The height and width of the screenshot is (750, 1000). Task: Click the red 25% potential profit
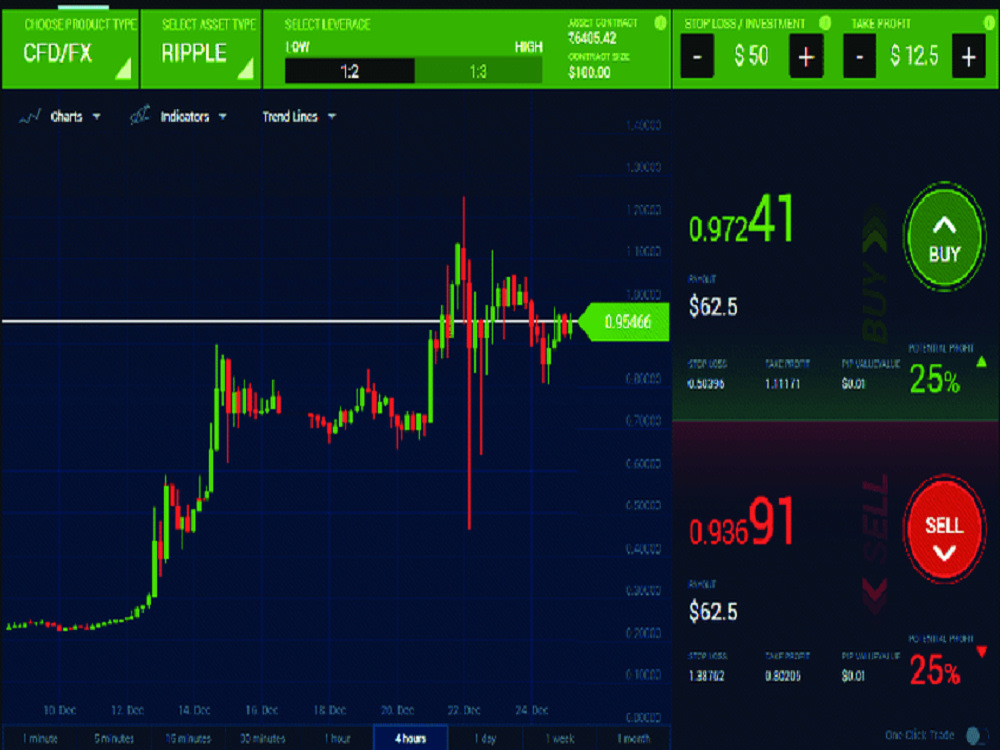coord(934,670)
